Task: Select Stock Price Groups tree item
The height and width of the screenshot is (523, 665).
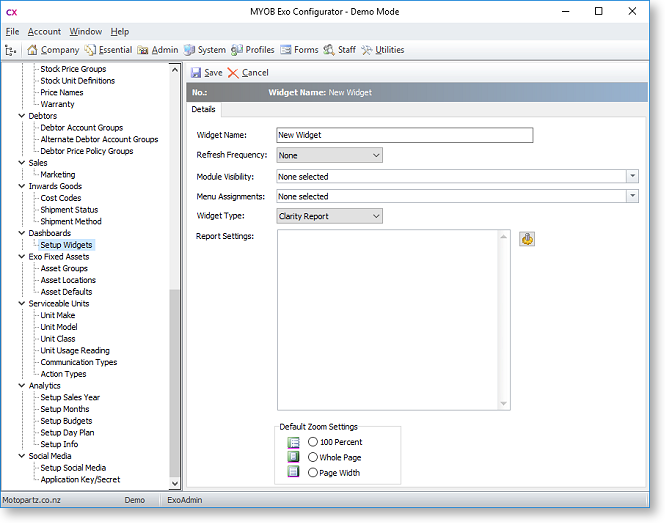Action: (x=73, y=69)
